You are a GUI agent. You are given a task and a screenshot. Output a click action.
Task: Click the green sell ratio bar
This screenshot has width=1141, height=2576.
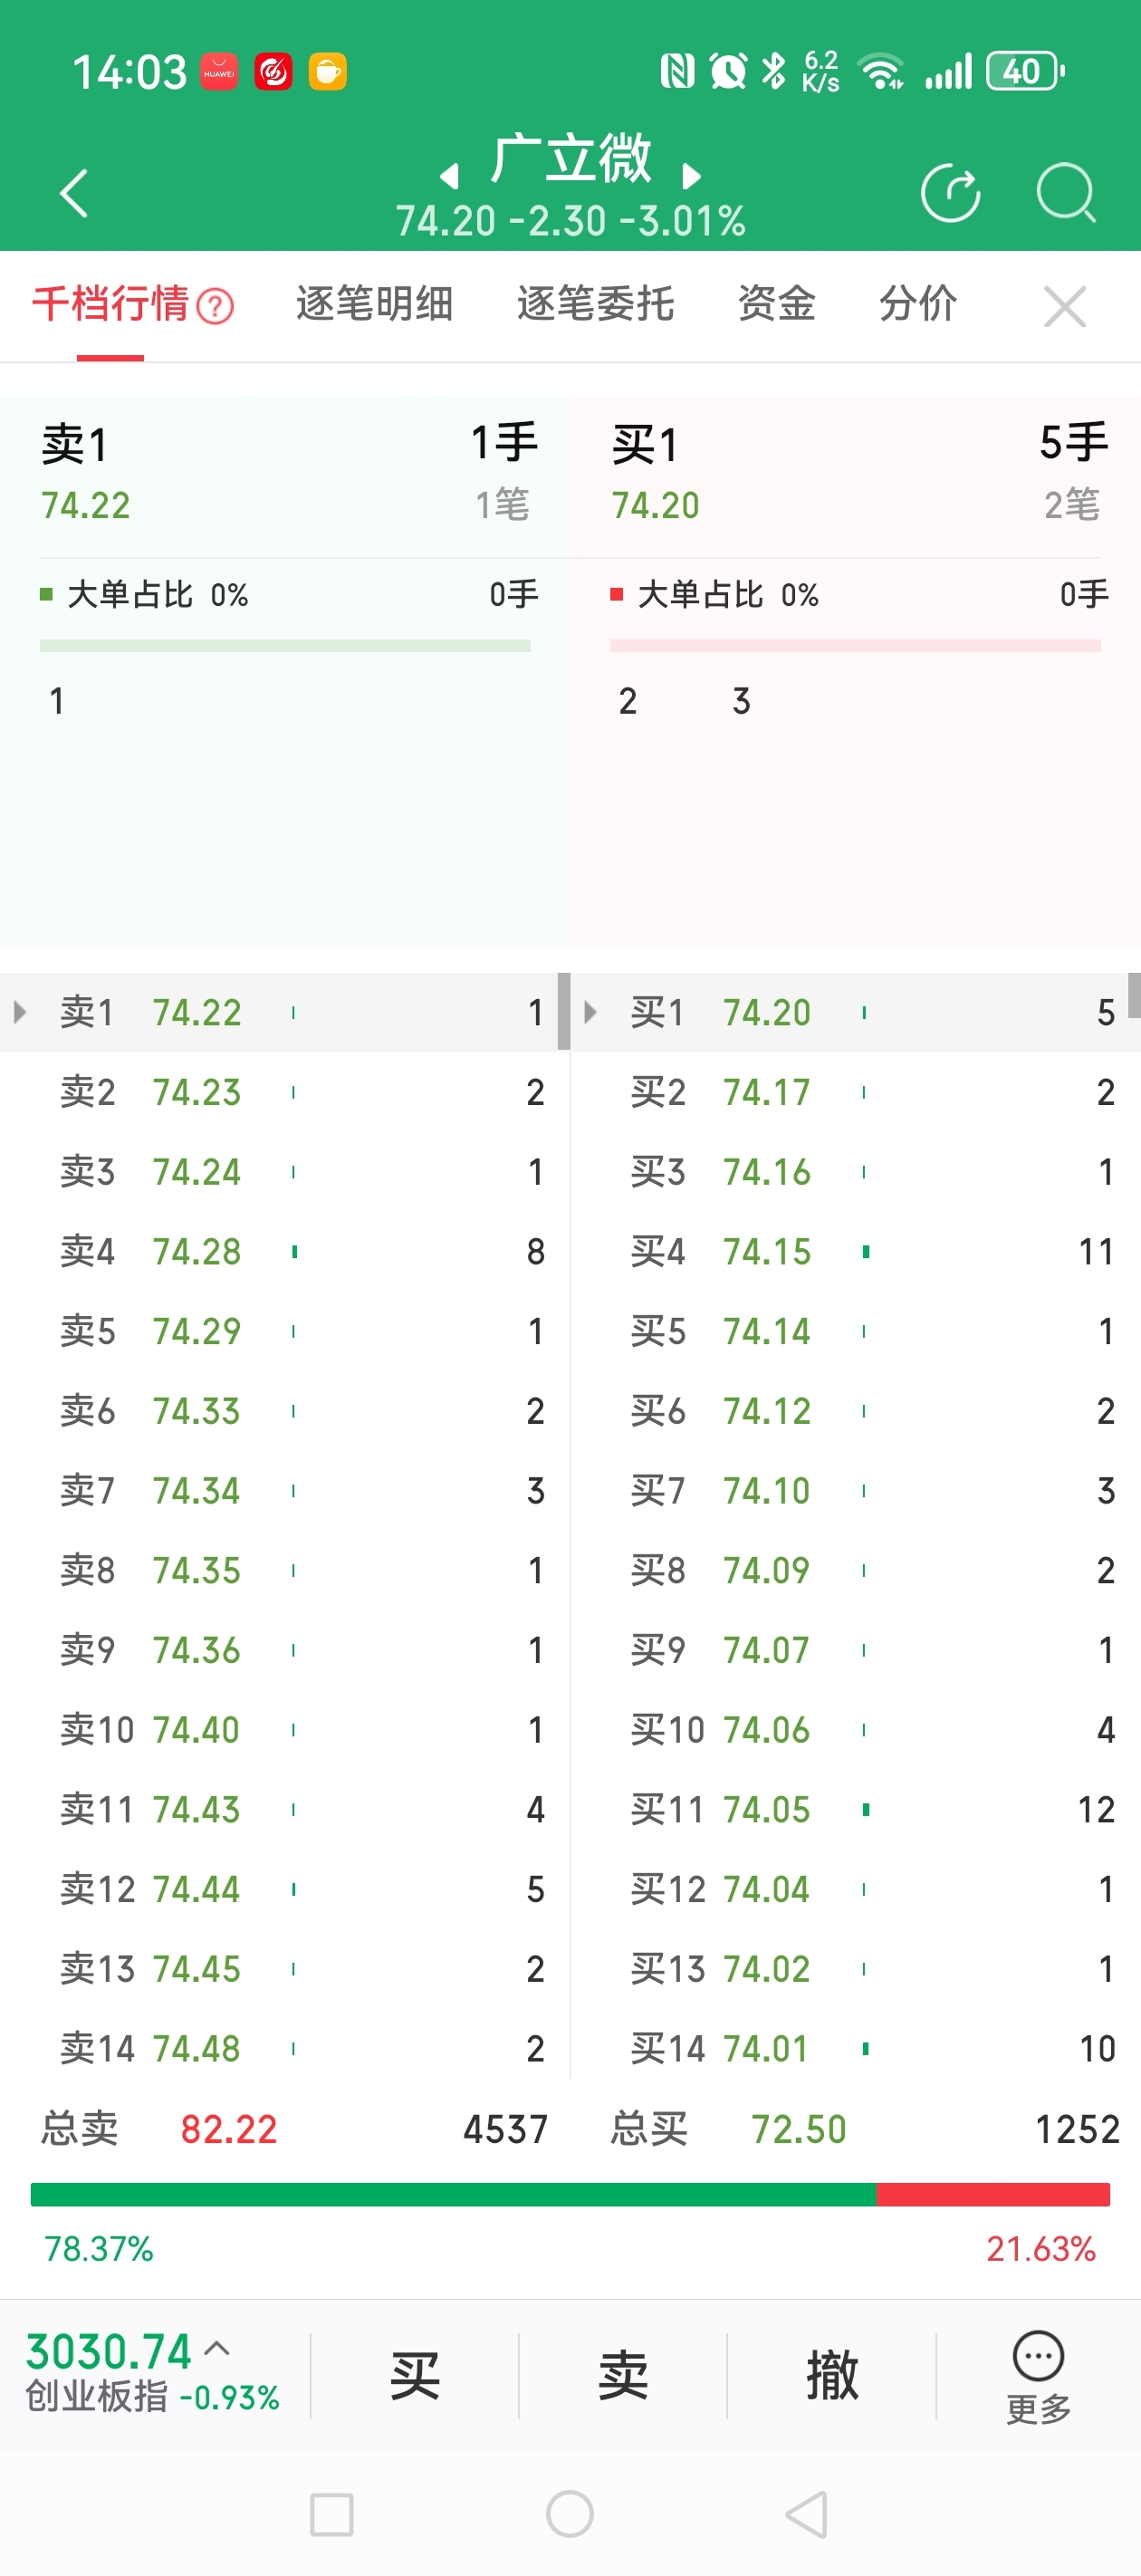(453, 2194)
